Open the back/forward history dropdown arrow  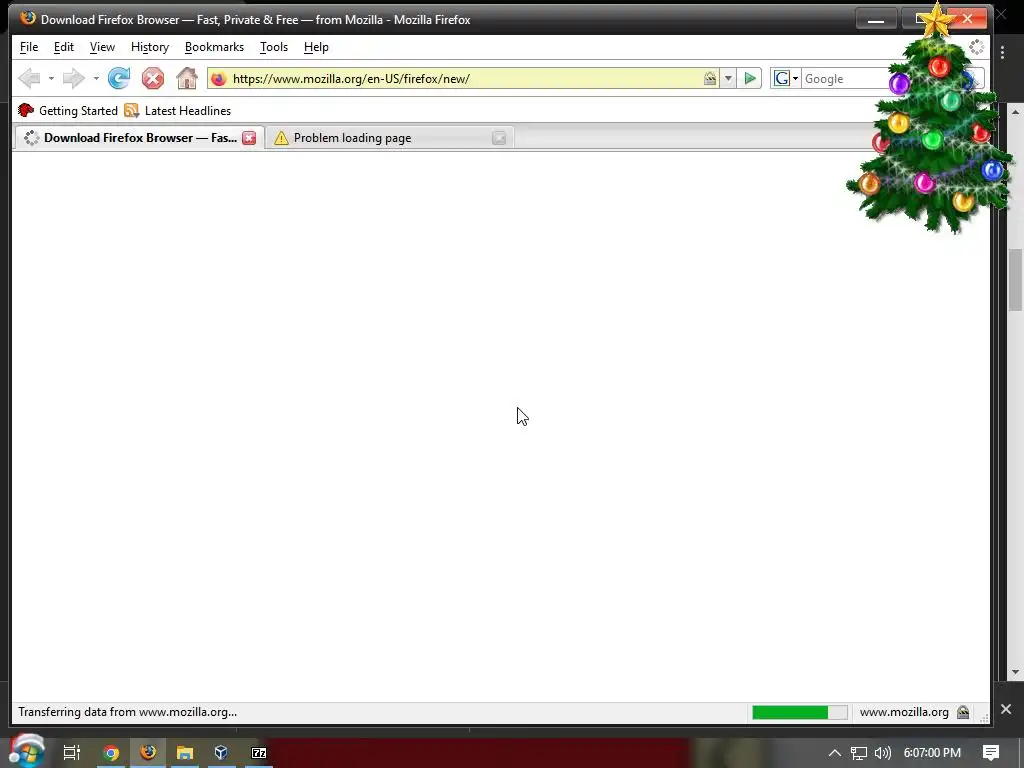51,79
